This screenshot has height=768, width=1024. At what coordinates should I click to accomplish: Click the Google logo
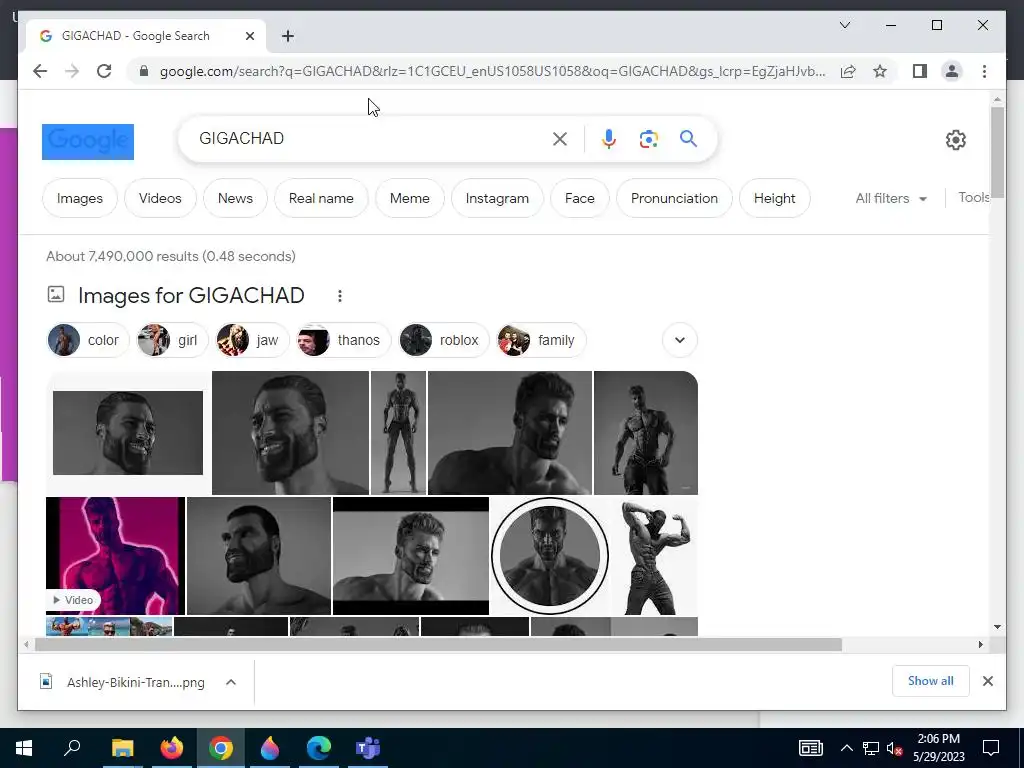[x=88, y=142]
